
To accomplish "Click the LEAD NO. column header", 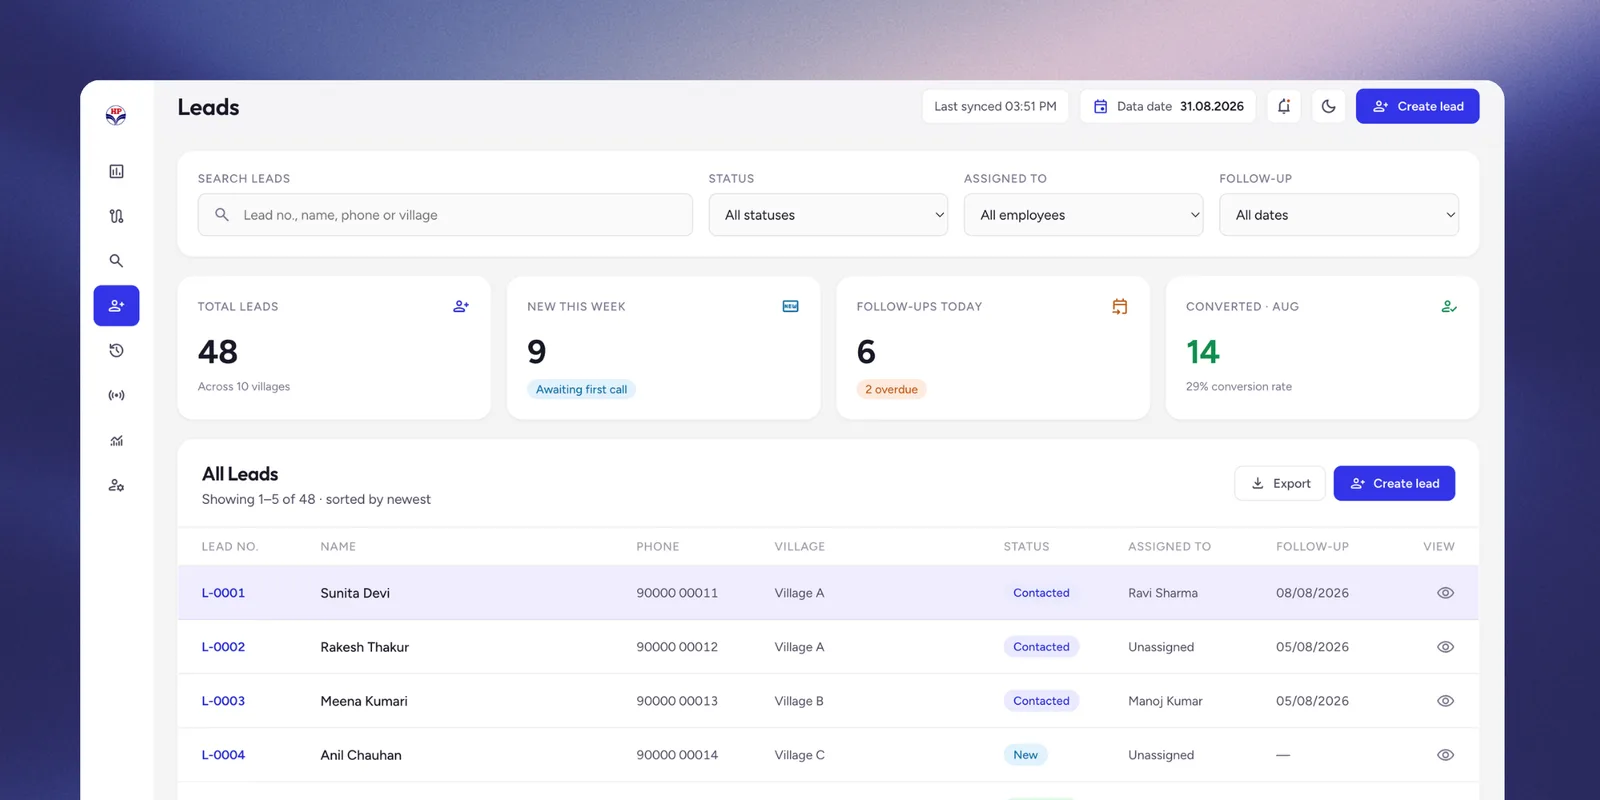I will click(230, 547).
